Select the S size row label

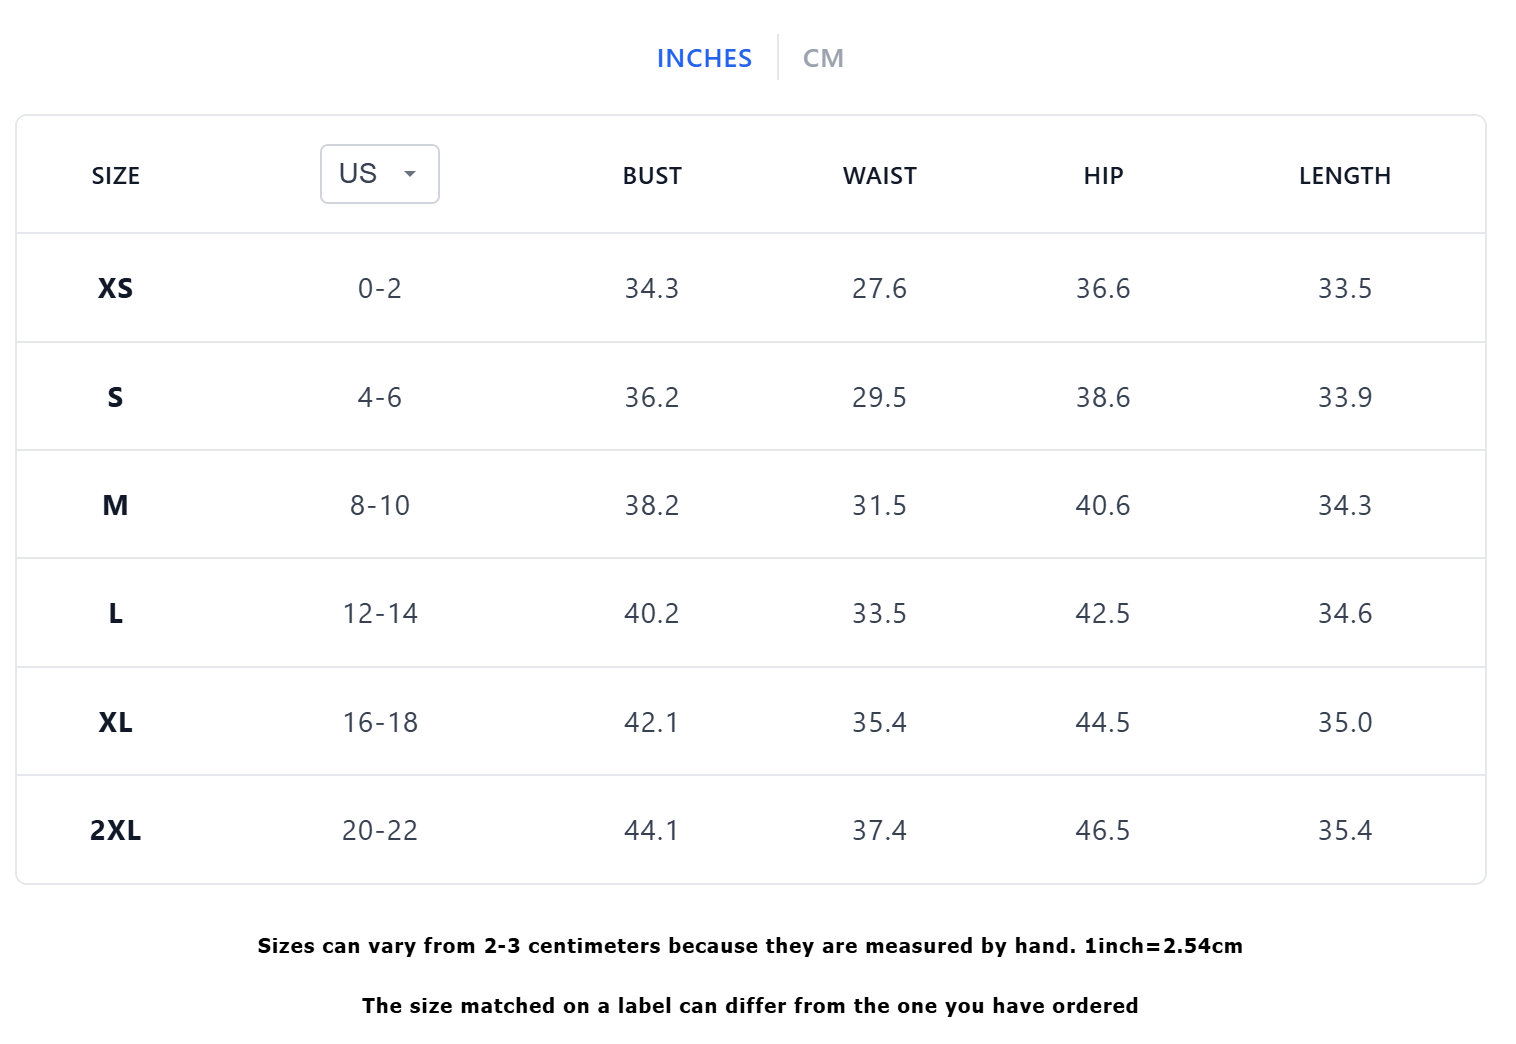pos(115,397)
